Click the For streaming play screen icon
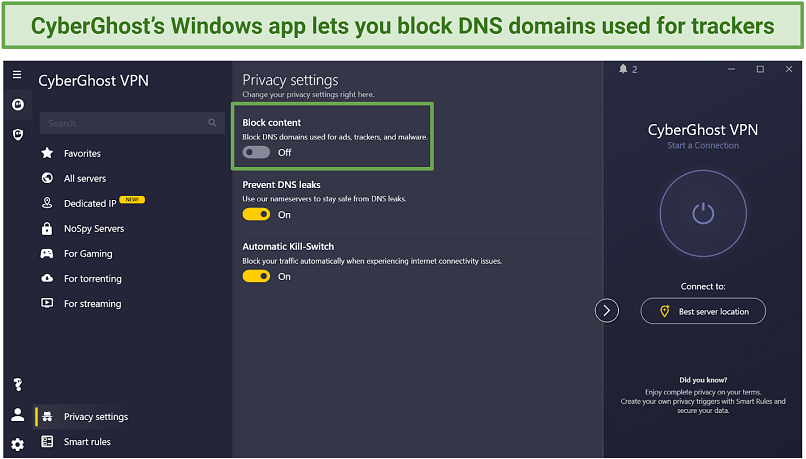Image resolution: width=806 pixels, height=459 pixels. click(x=47, y=303)
